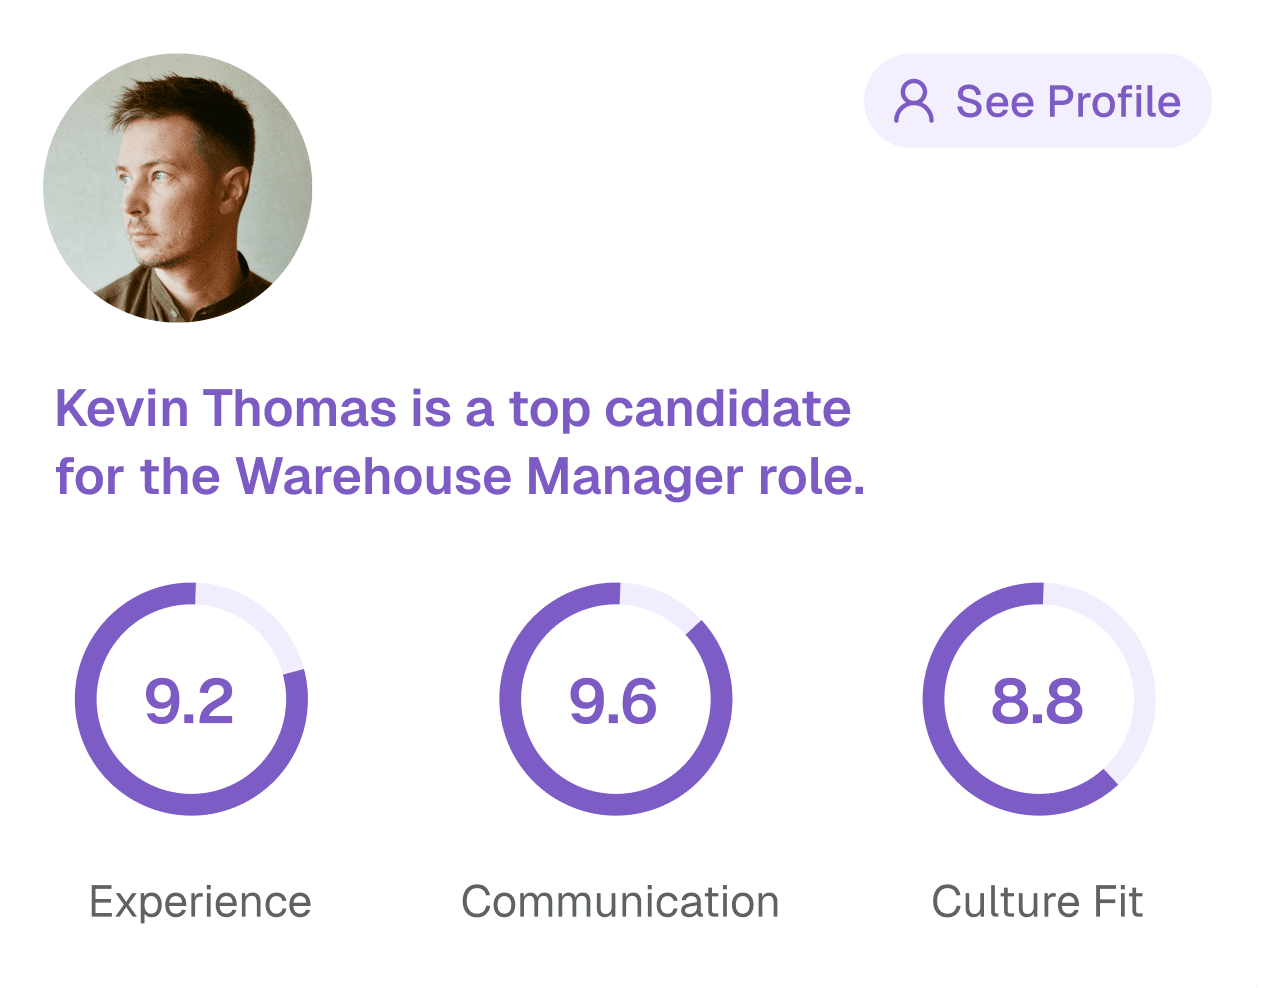Click the Experience score ring
Viewport: 1273px width, 988px height.
click(x=191, y=699)
